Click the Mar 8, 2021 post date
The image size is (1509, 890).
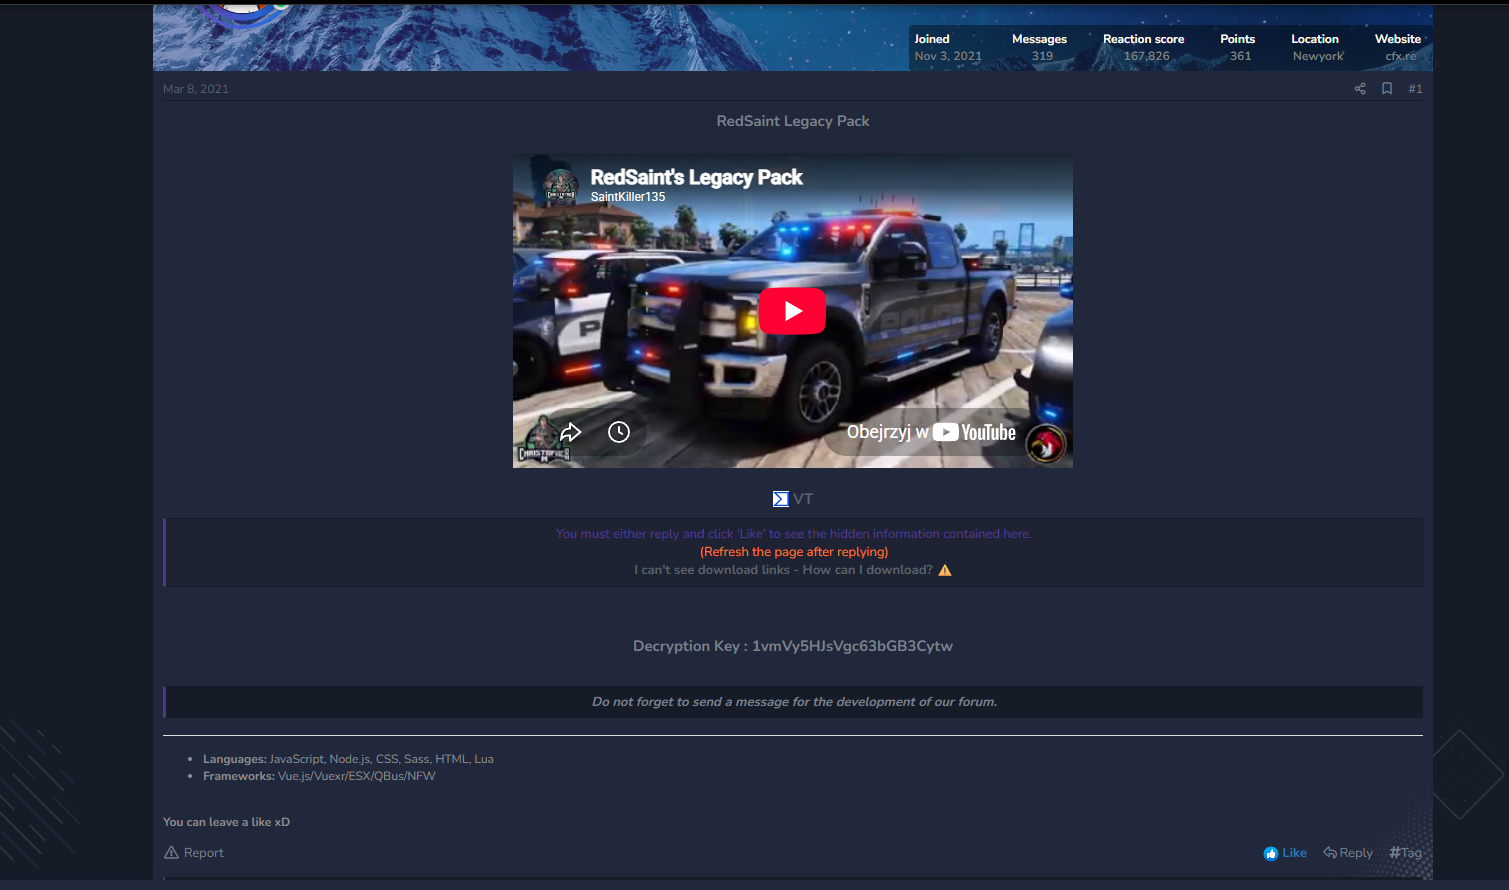pyautogui.click(x=196, y=89)
